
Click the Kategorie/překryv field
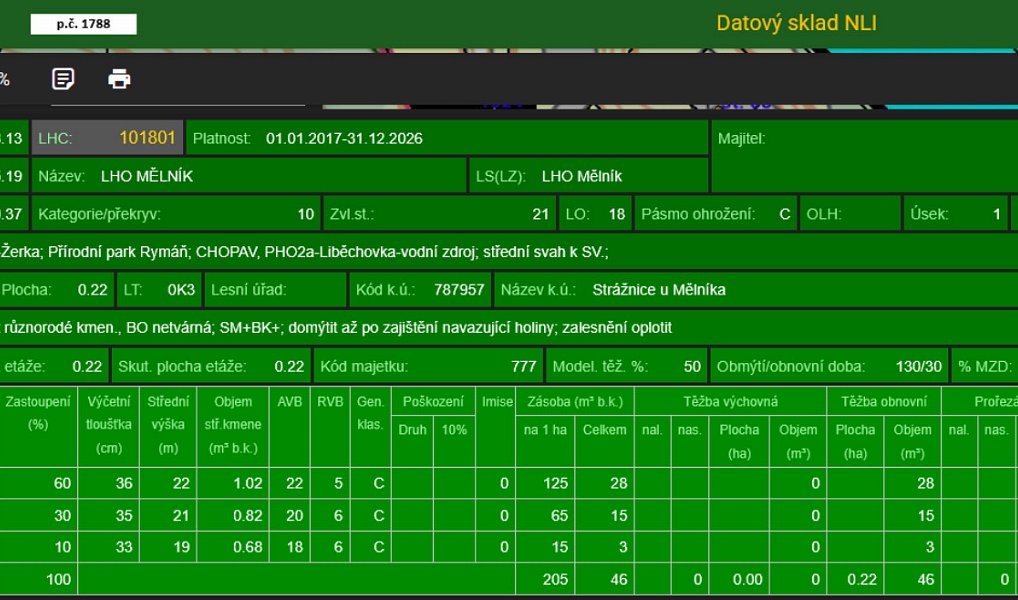coord(176,214)
